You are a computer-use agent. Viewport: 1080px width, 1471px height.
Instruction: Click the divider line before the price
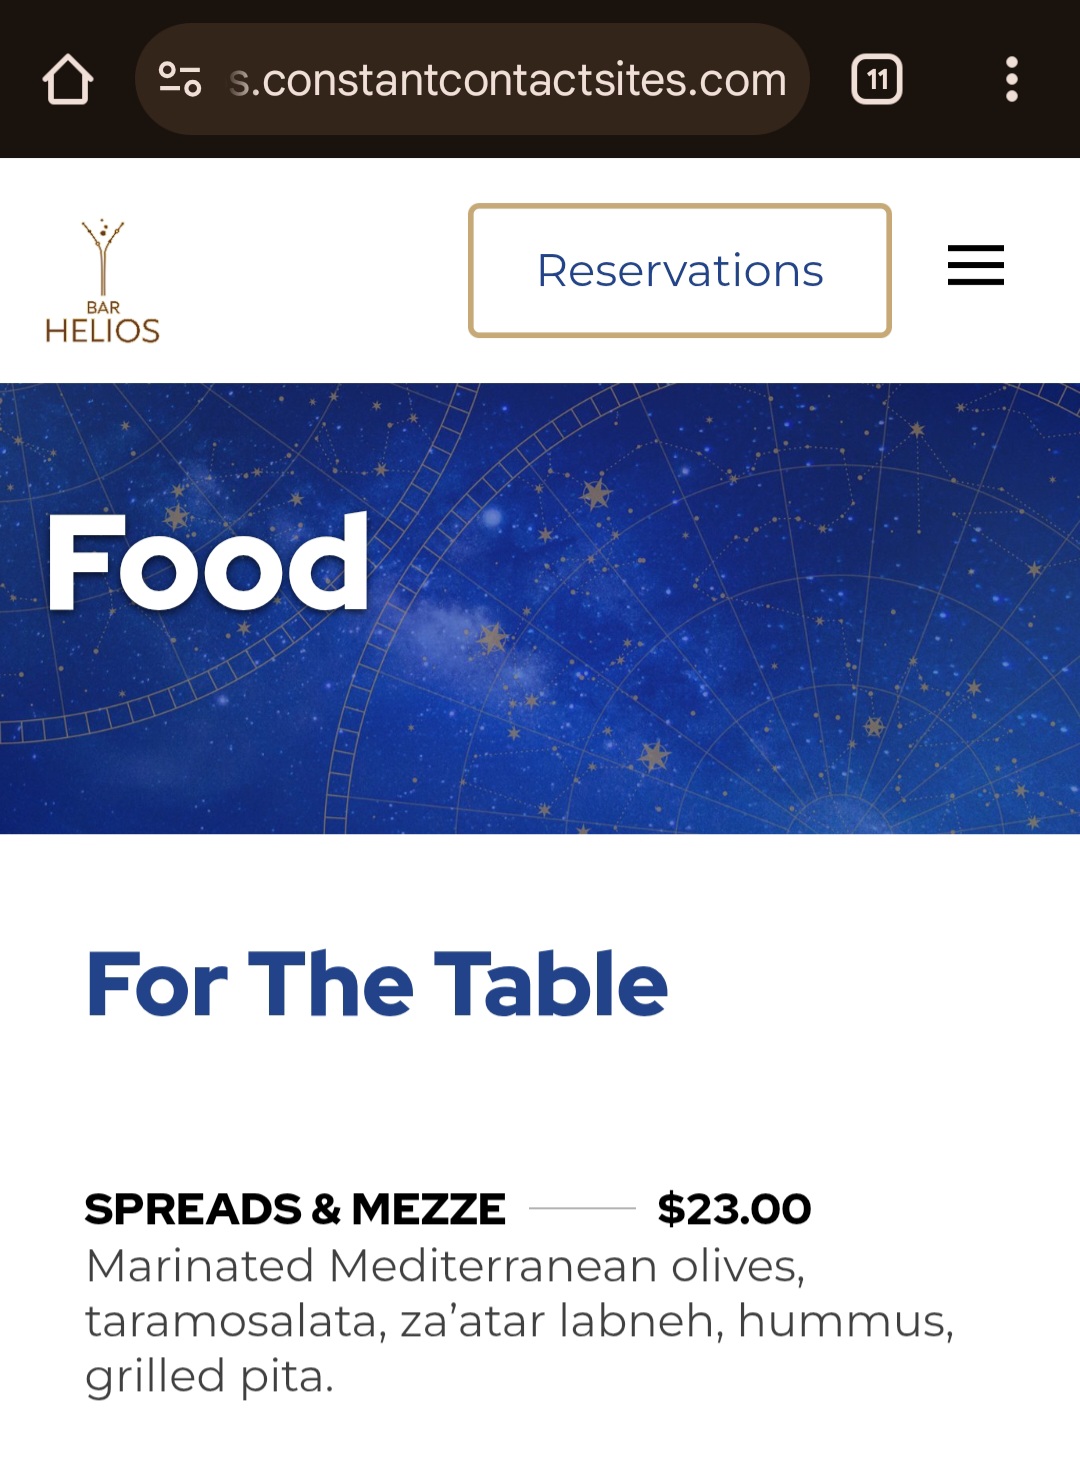pyautogui.click(x=582, y=1209)
